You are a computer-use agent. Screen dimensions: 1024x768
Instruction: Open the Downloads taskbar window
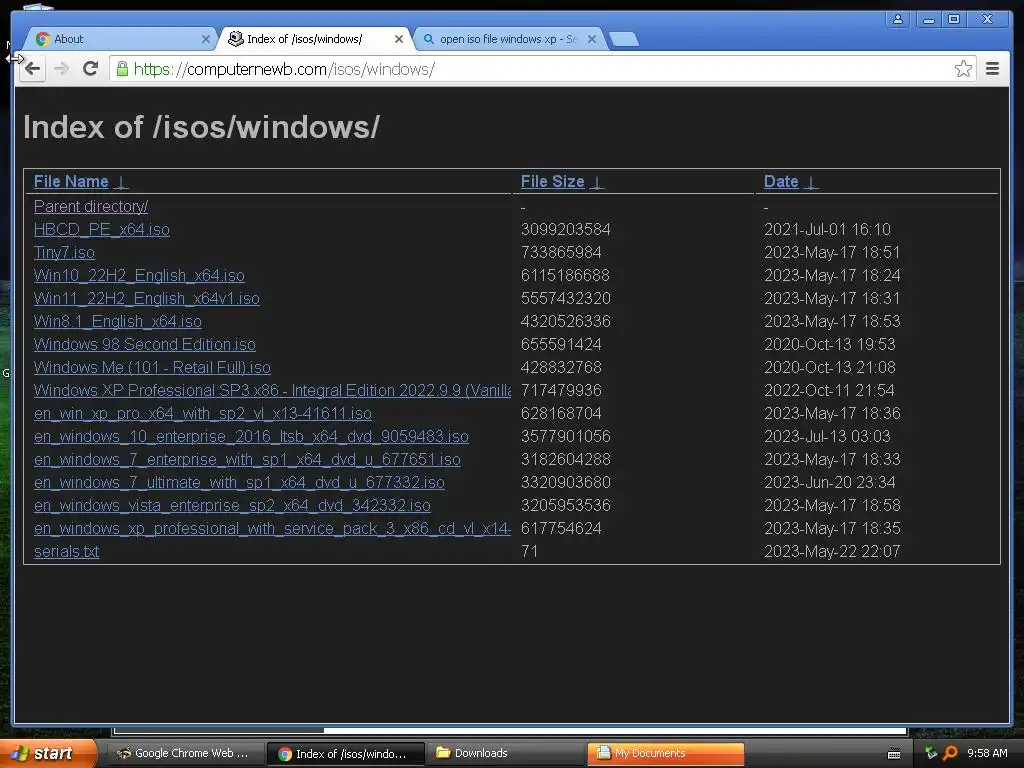(x=504, y=753)
